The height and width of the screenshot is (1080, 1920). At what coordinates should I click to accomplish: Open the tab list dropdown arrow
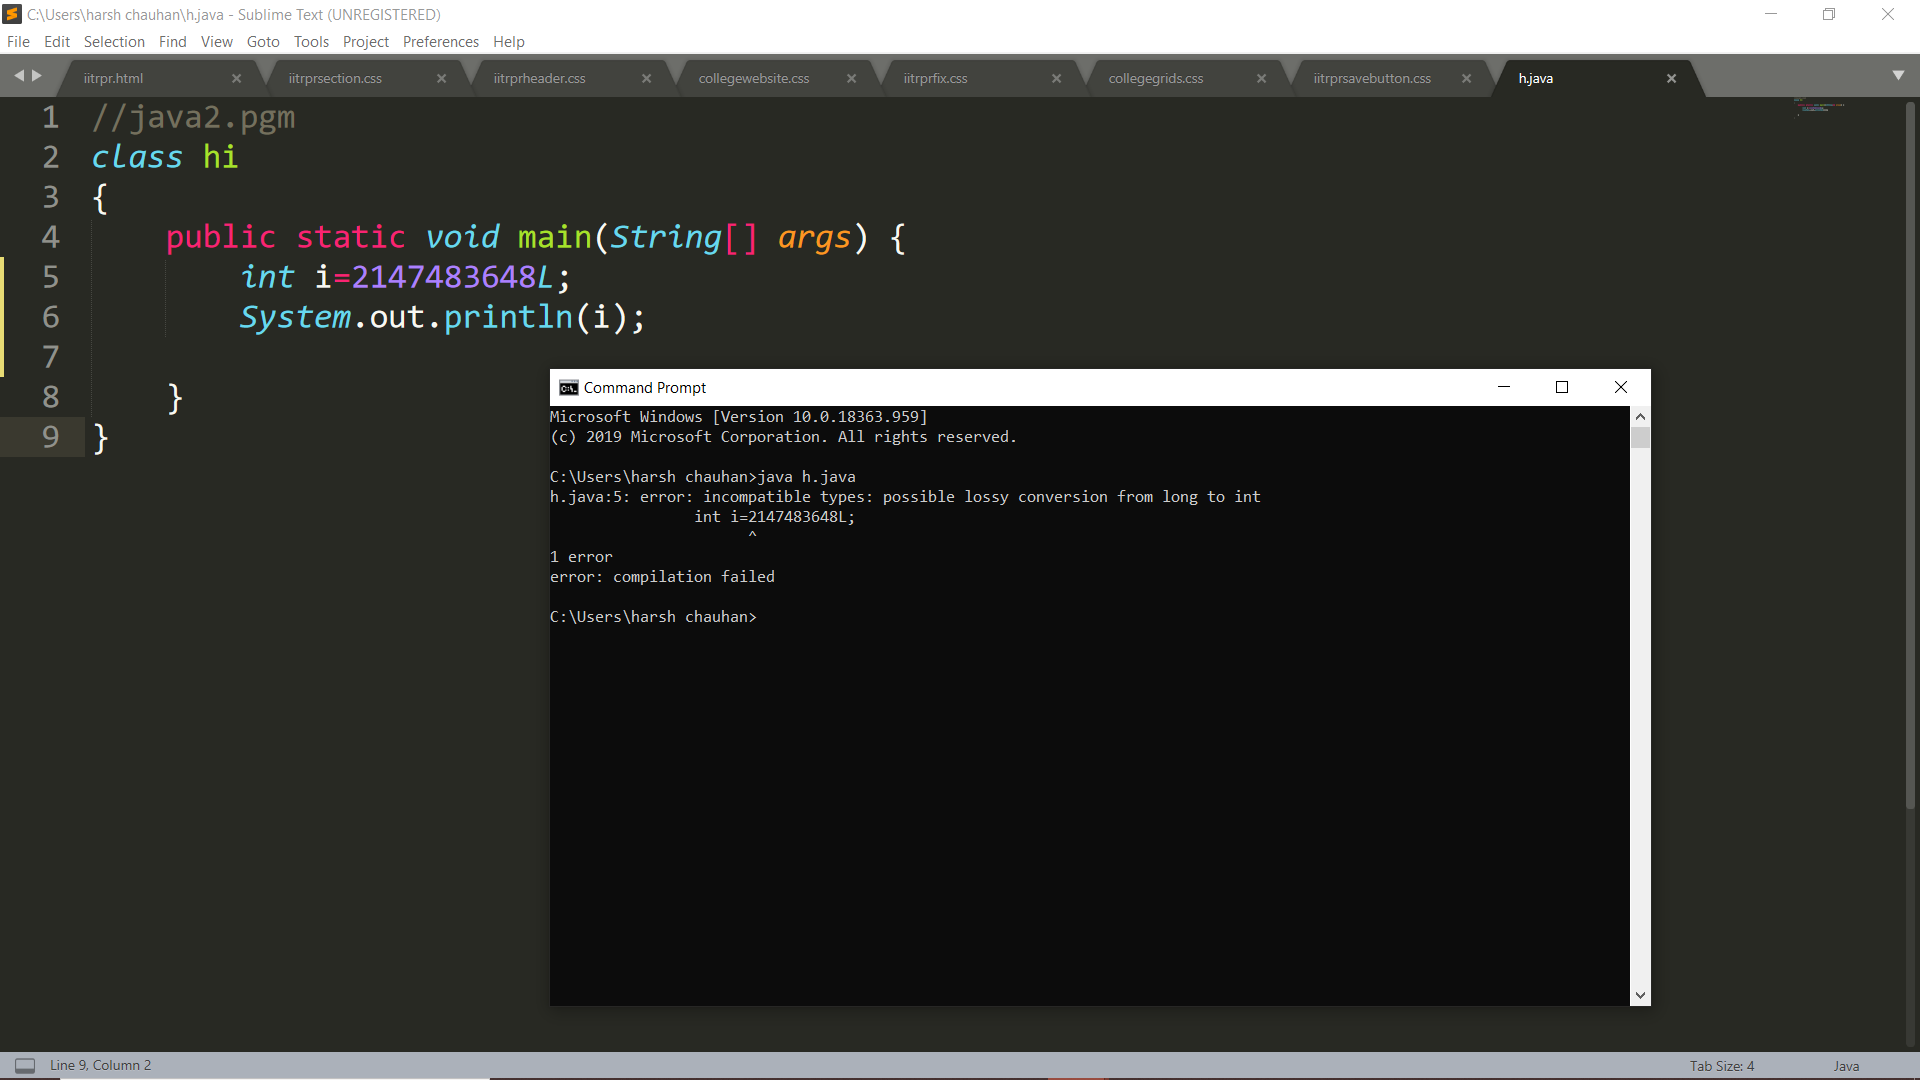(x=1898, y=76)
